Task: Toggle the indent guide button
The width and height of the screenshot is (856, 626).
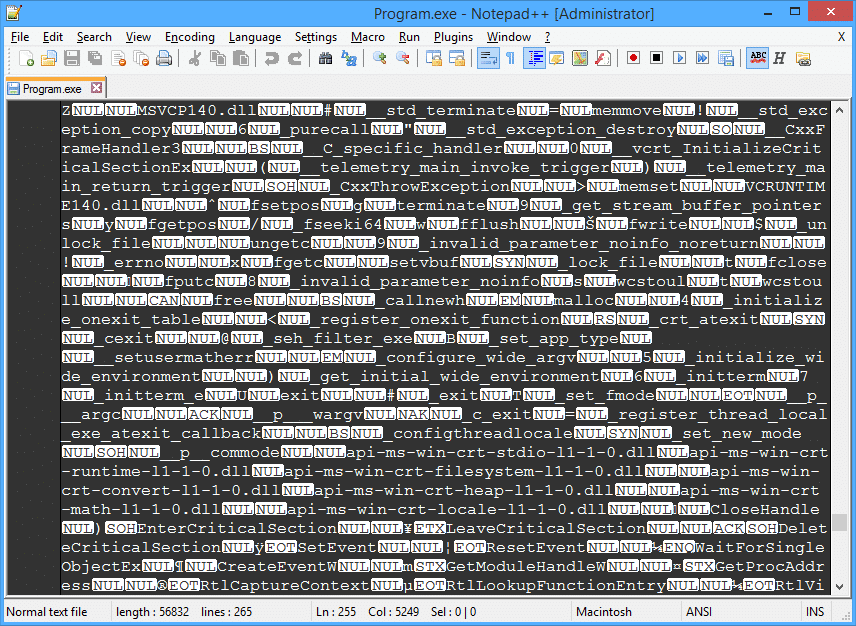Action: (x=534, y=58)
